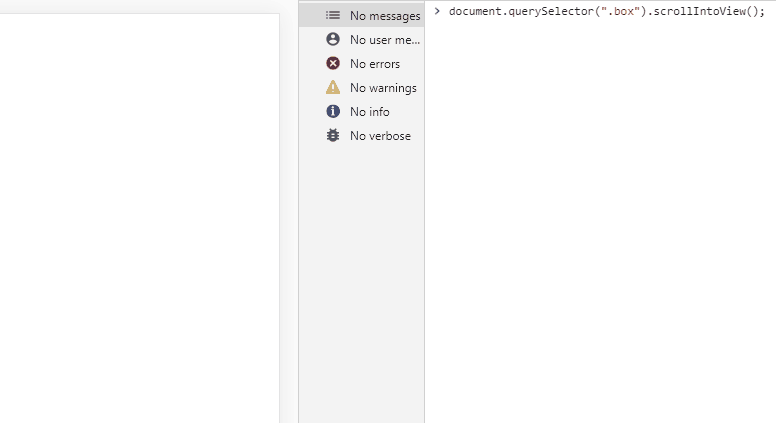The width and height of the screenshot is (776, 423).
Task: Select the "No verbose" sidebar label
Action: pos(380,136)
